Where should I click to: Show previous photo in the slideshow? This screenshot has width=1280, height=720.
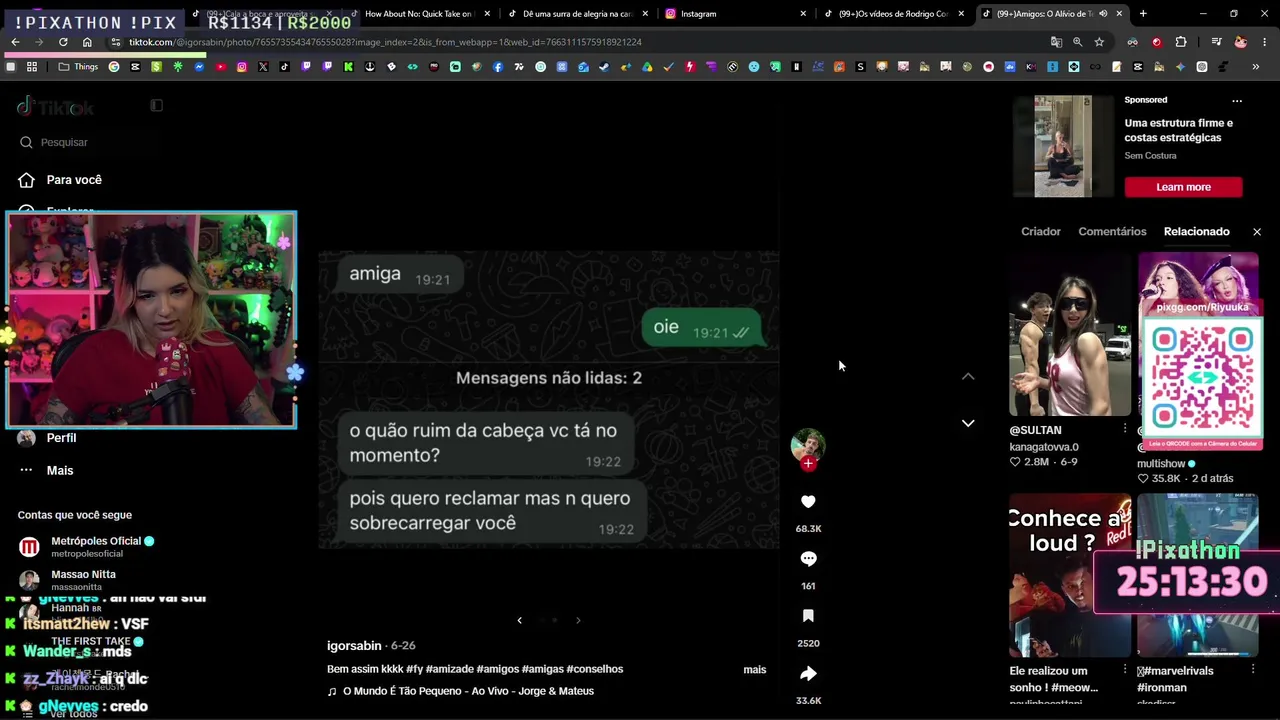[x=519, y=620]
